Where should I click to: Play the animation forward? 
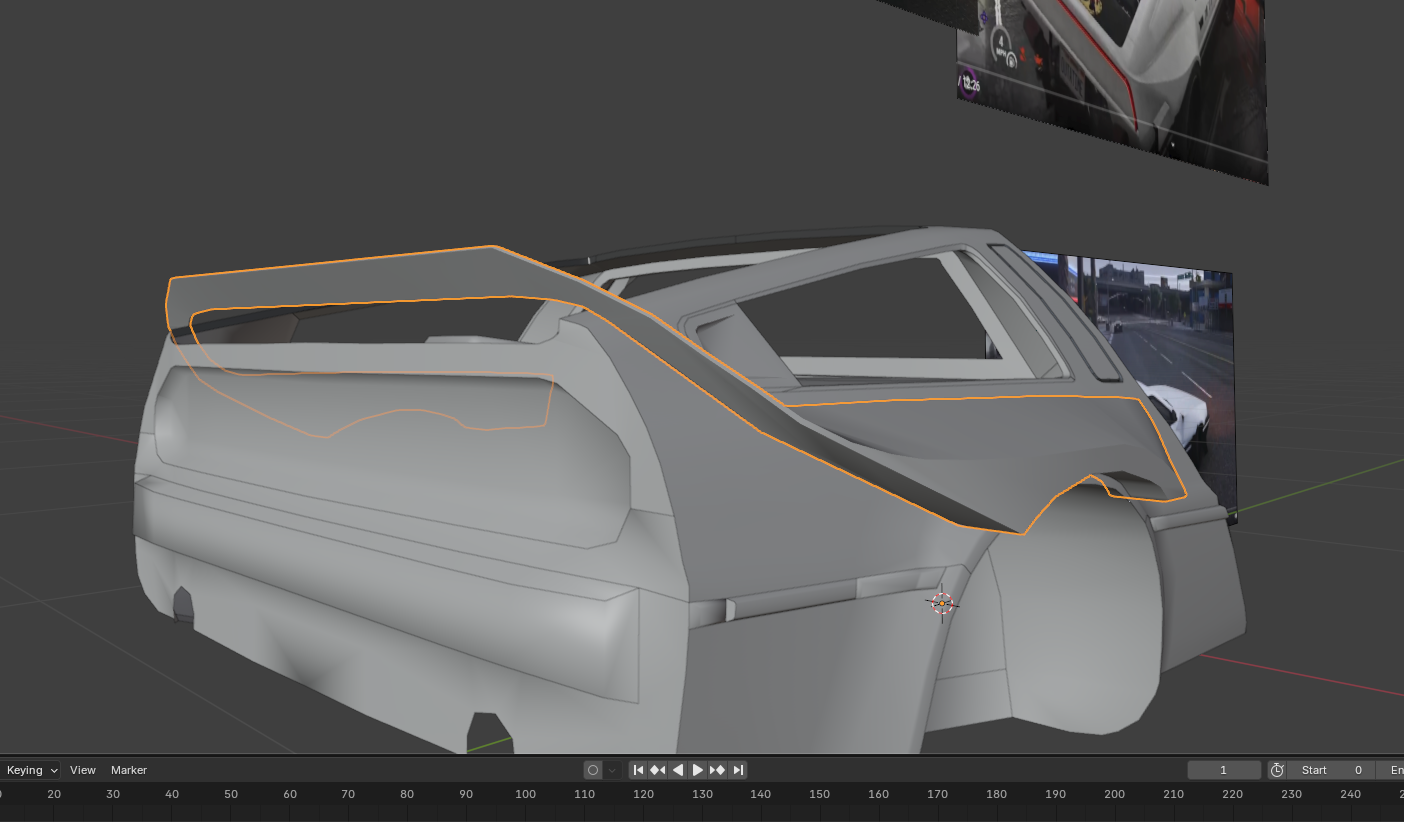(698, 770)
